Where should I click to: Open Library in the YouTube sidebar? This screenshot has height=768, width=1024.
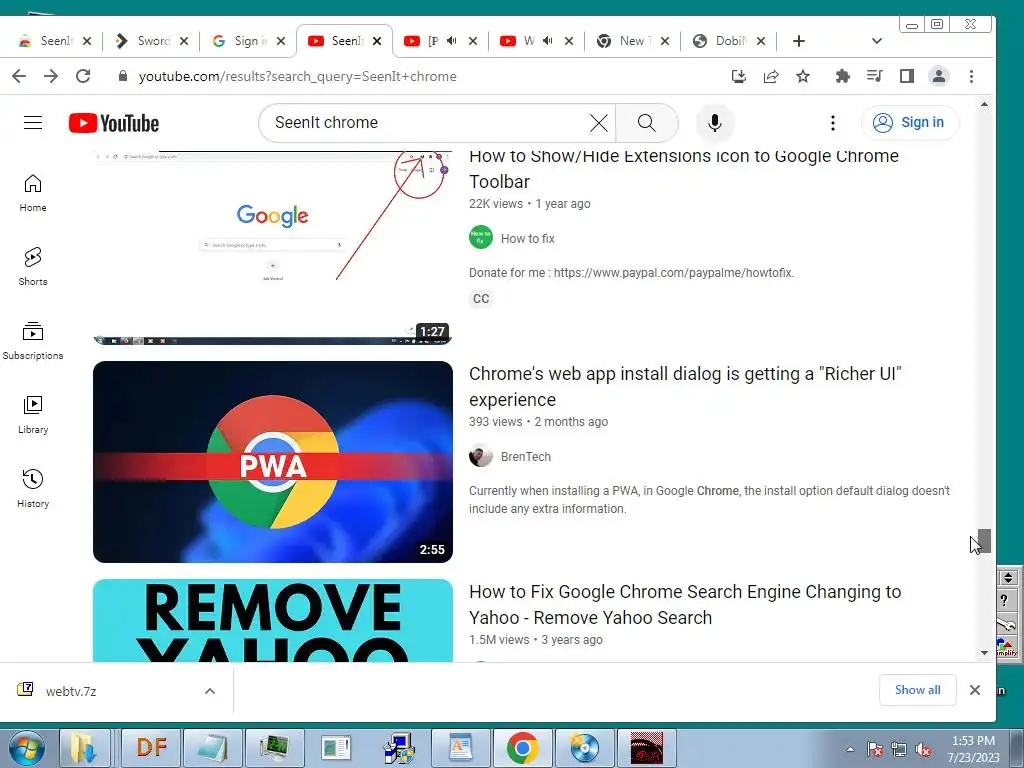tap(33, 415)
